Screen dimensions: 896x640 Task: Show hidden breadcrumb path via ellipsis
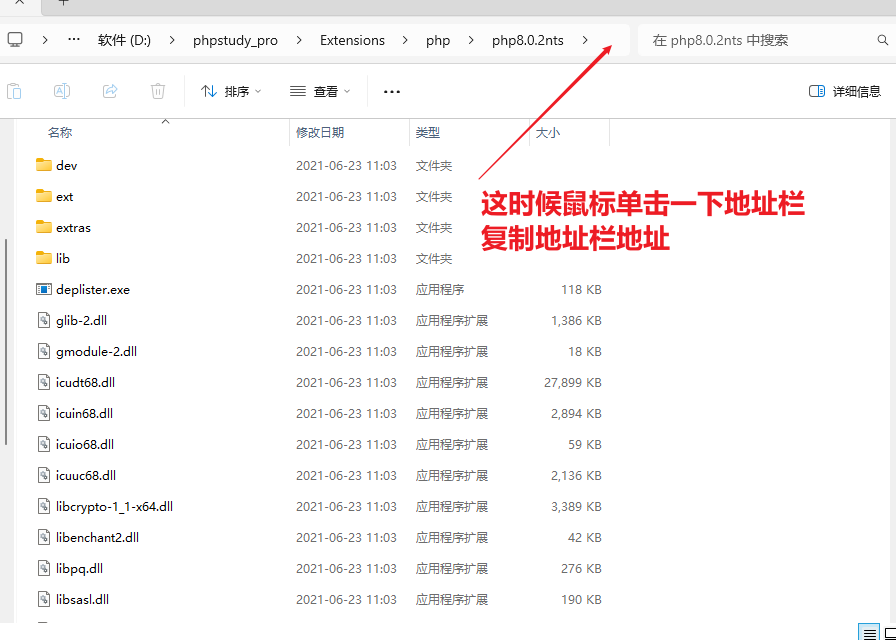click(x=73, y=40)
